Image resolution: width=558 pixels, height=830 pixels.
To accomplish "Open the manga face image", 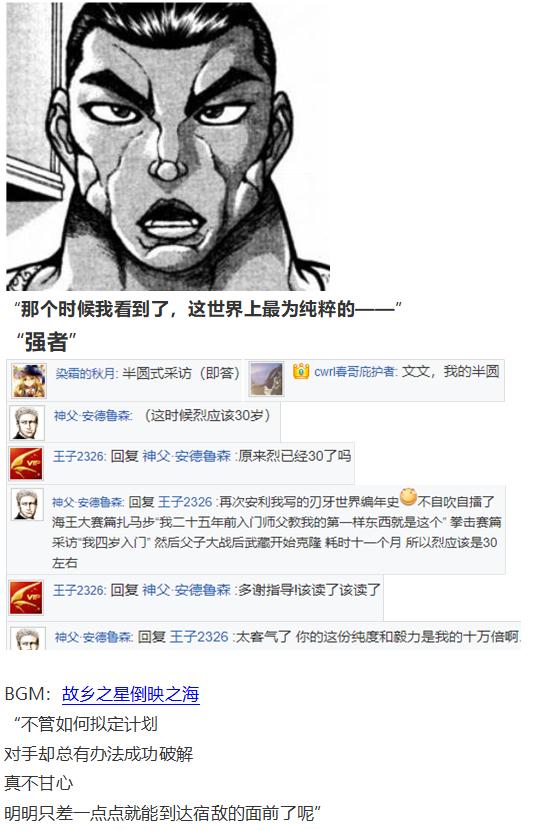I will 168,146.
